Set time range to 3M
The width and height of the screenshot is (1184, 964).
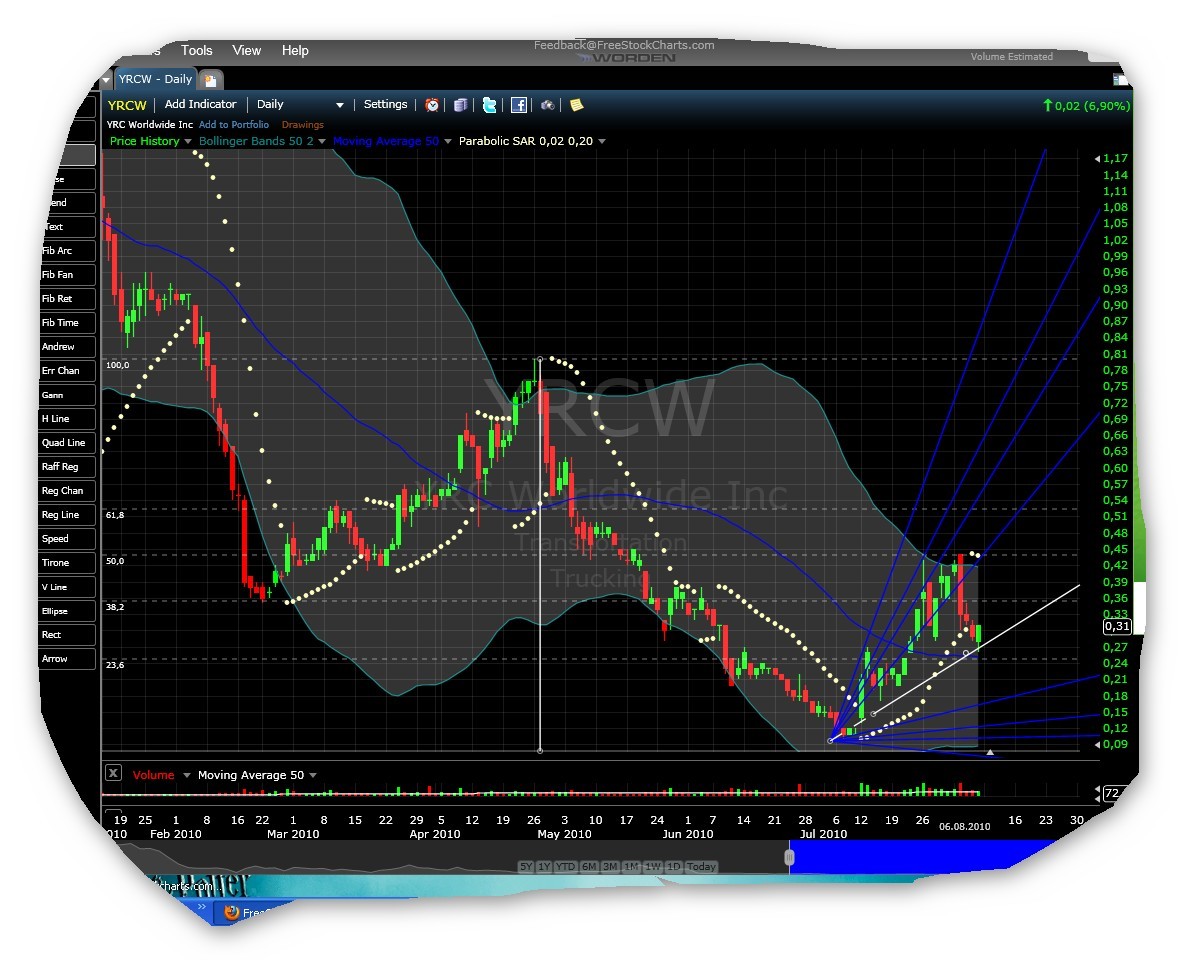(610, 867)
